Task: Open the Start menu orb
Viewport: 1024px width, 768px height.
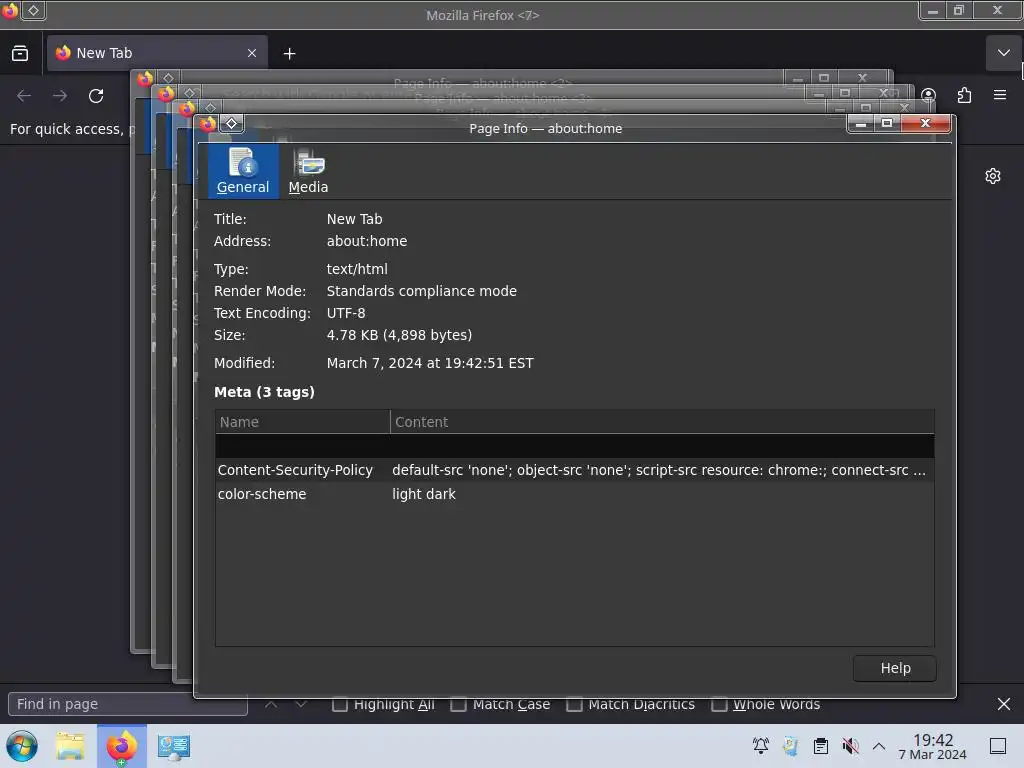Action: tap(22, 746)
